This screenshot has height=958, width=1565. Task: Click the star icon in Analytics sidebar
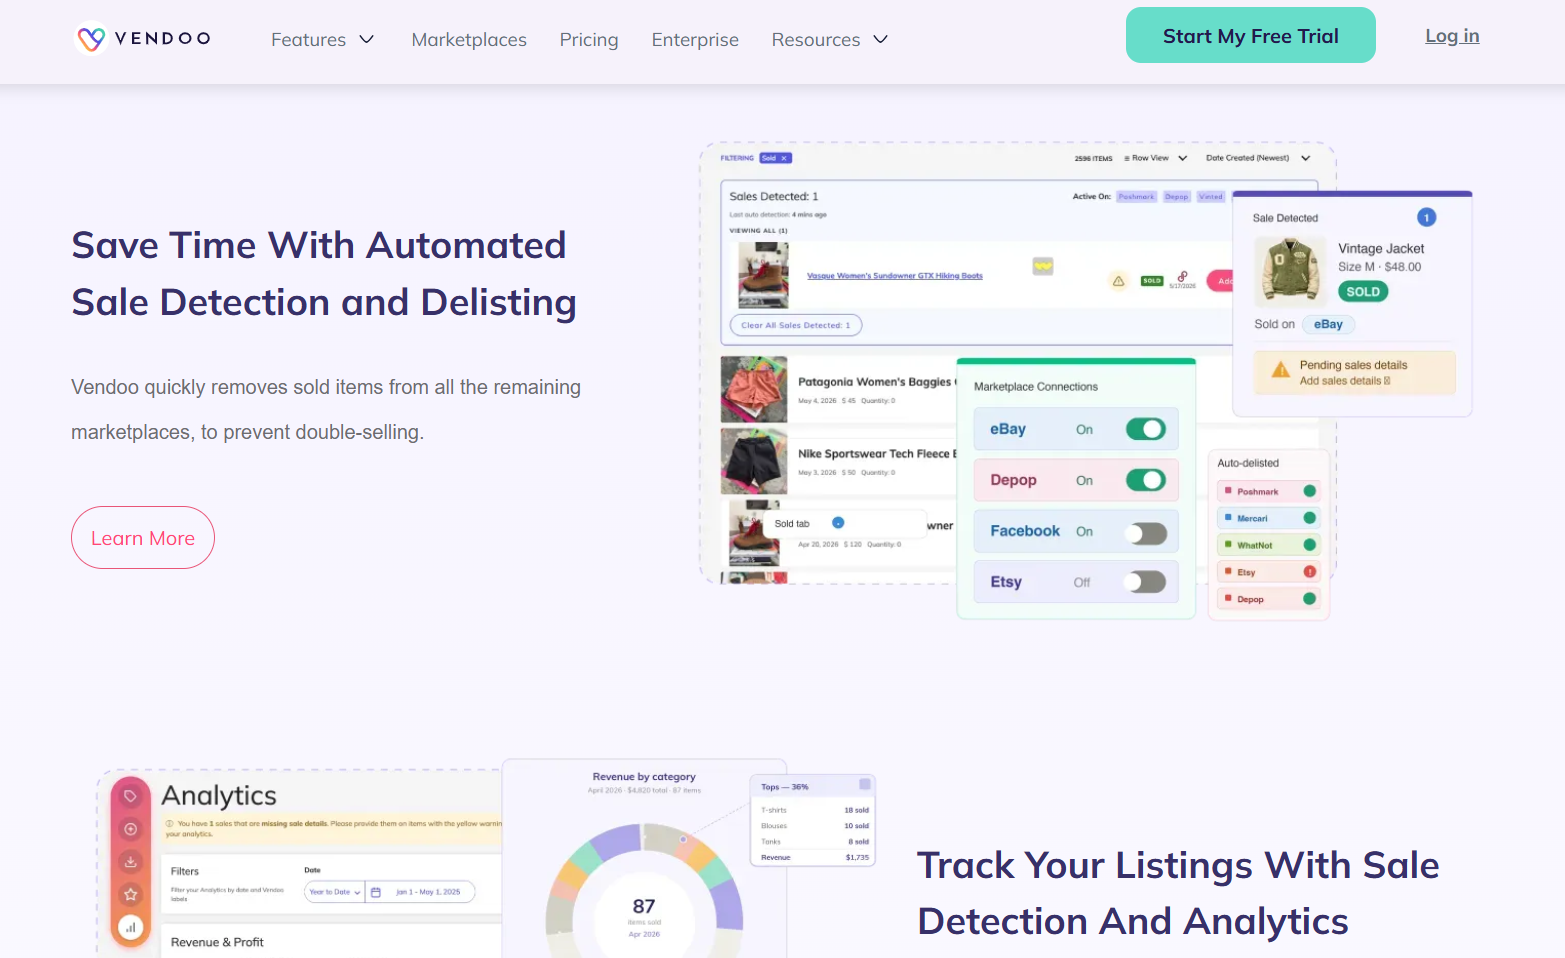click(x=130, y=894)
